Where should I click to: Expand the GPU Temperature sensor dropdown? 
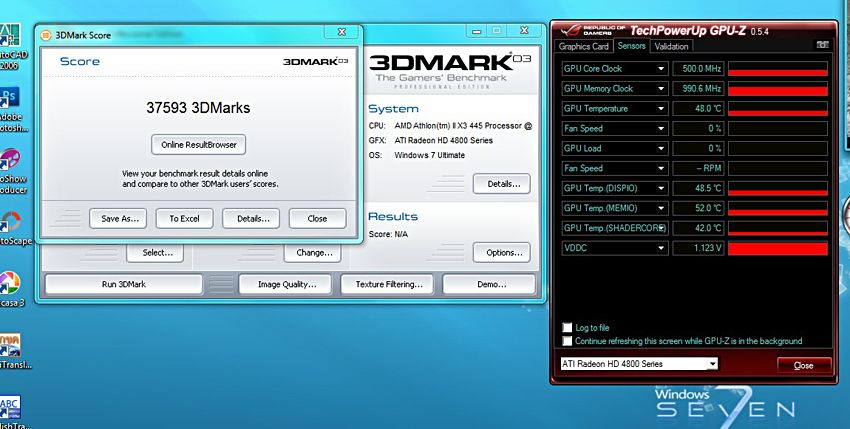(x=661, y=108)
